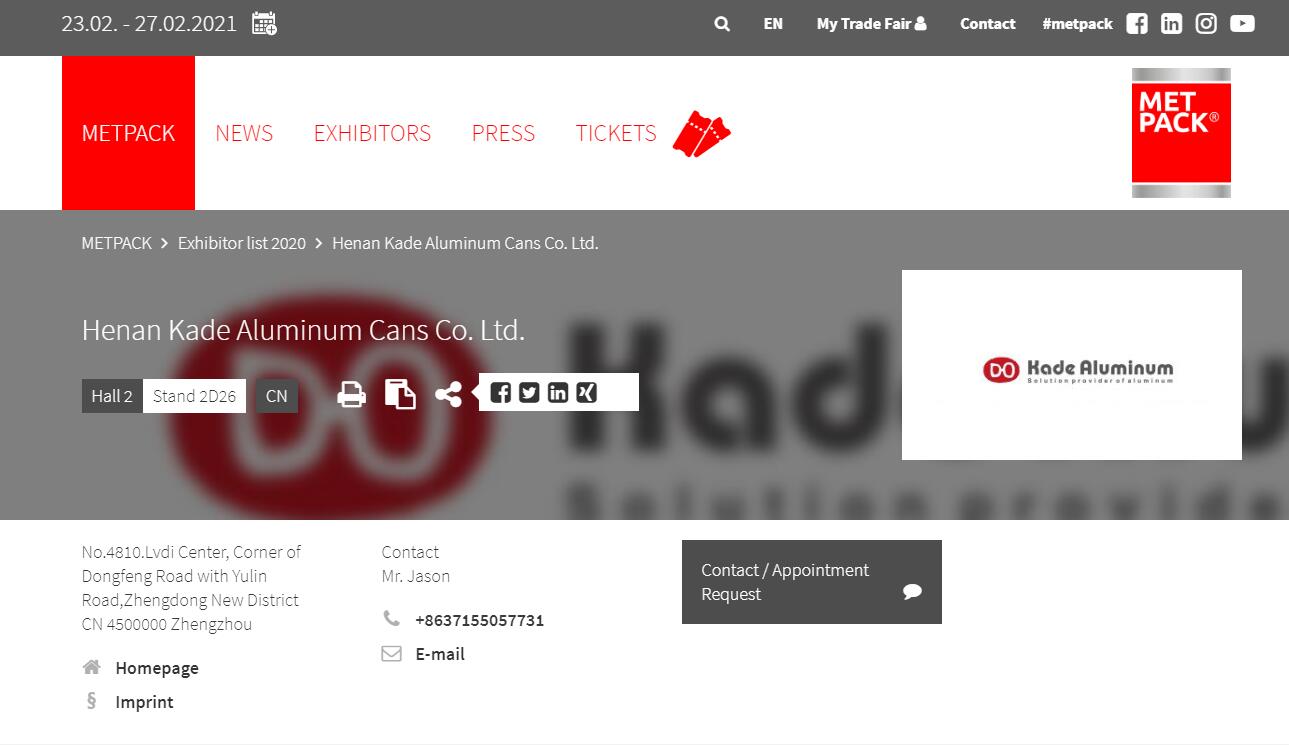
Task: Open the top-bar LinkedIn icon
Action: click(x=1171, y=24)
